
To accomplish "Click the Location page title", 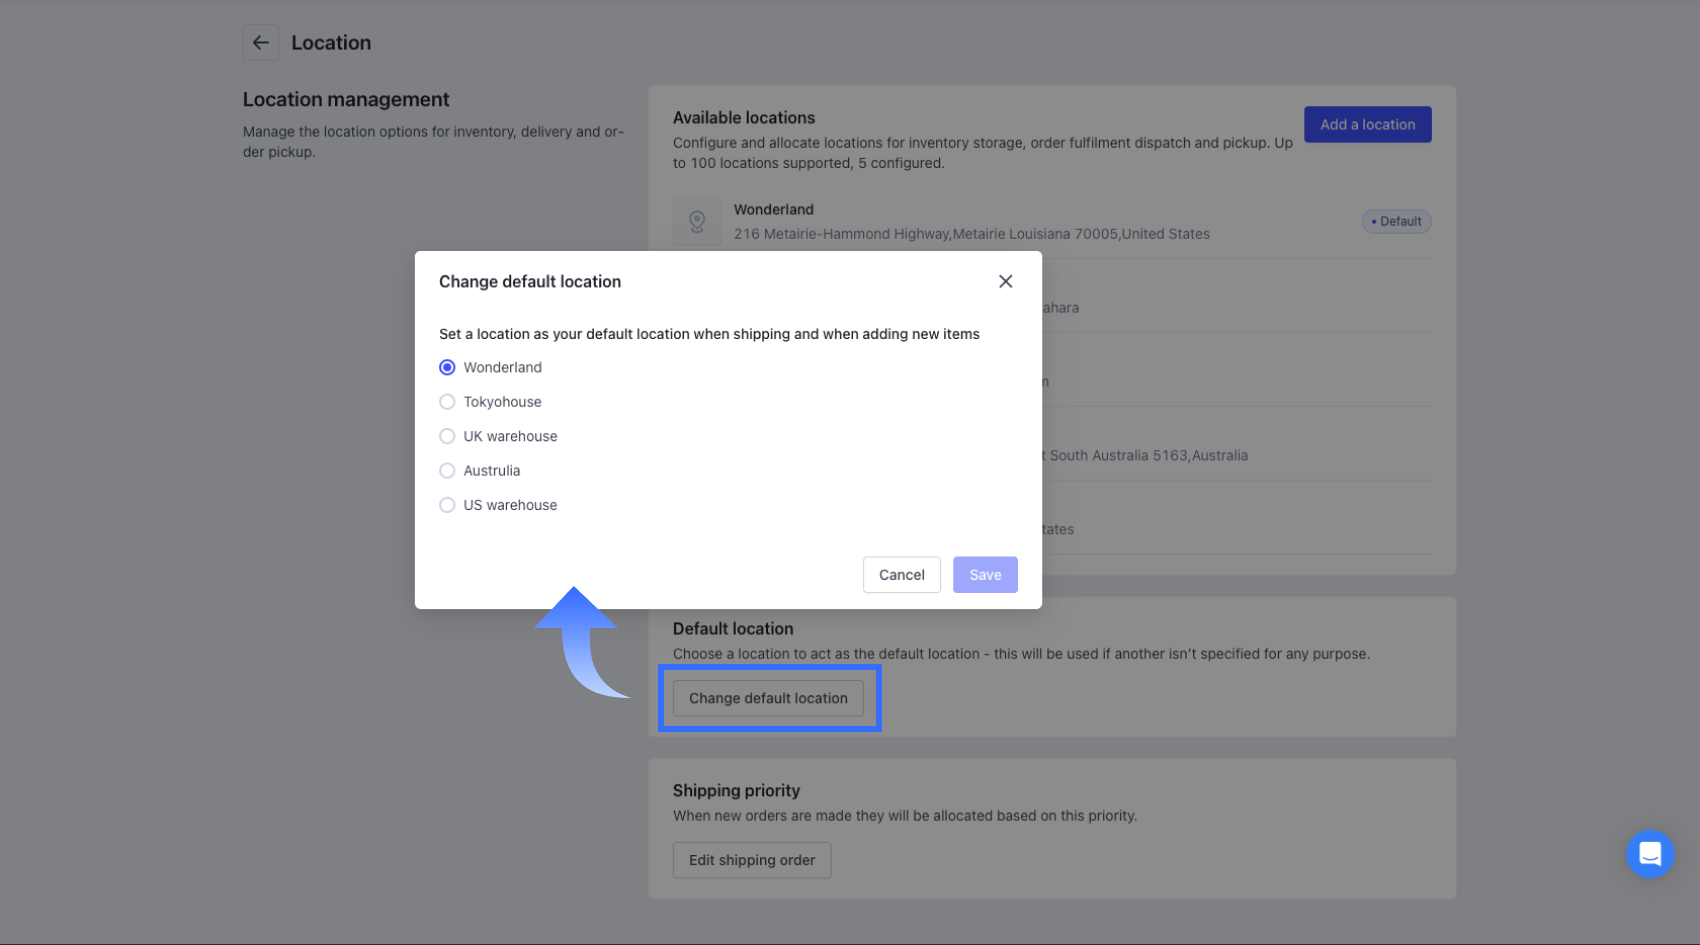I will 331,43.
